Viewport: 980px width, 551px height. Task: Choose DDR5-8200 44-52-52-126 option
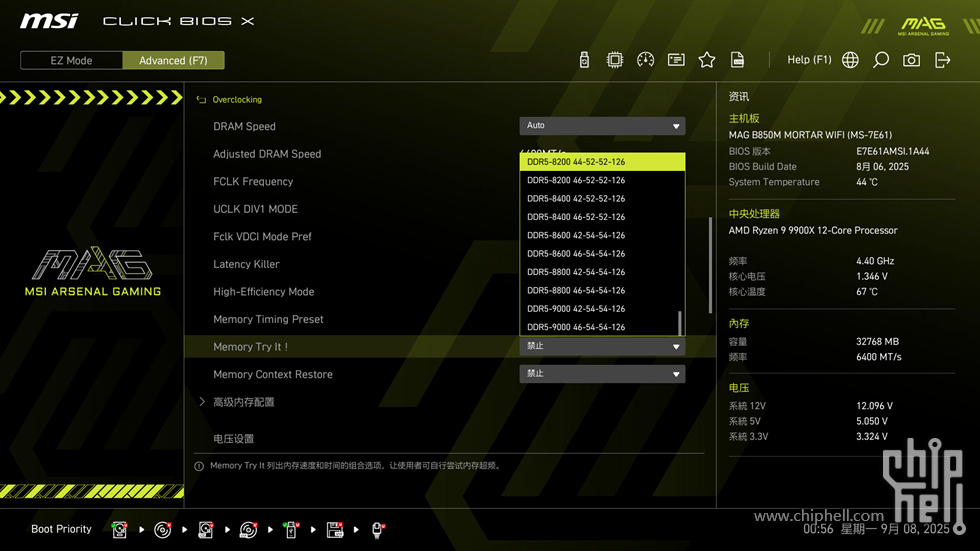coord(602,162)
